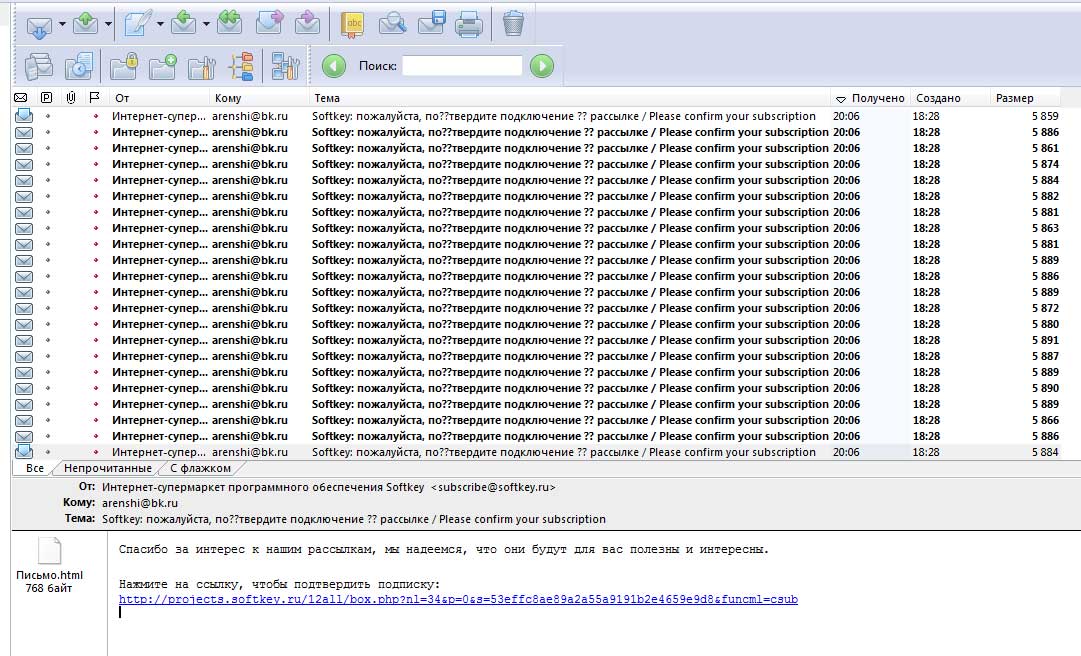Click the save message floppy icon
Screen dimensions: 1081x656
tap(431, 24)
